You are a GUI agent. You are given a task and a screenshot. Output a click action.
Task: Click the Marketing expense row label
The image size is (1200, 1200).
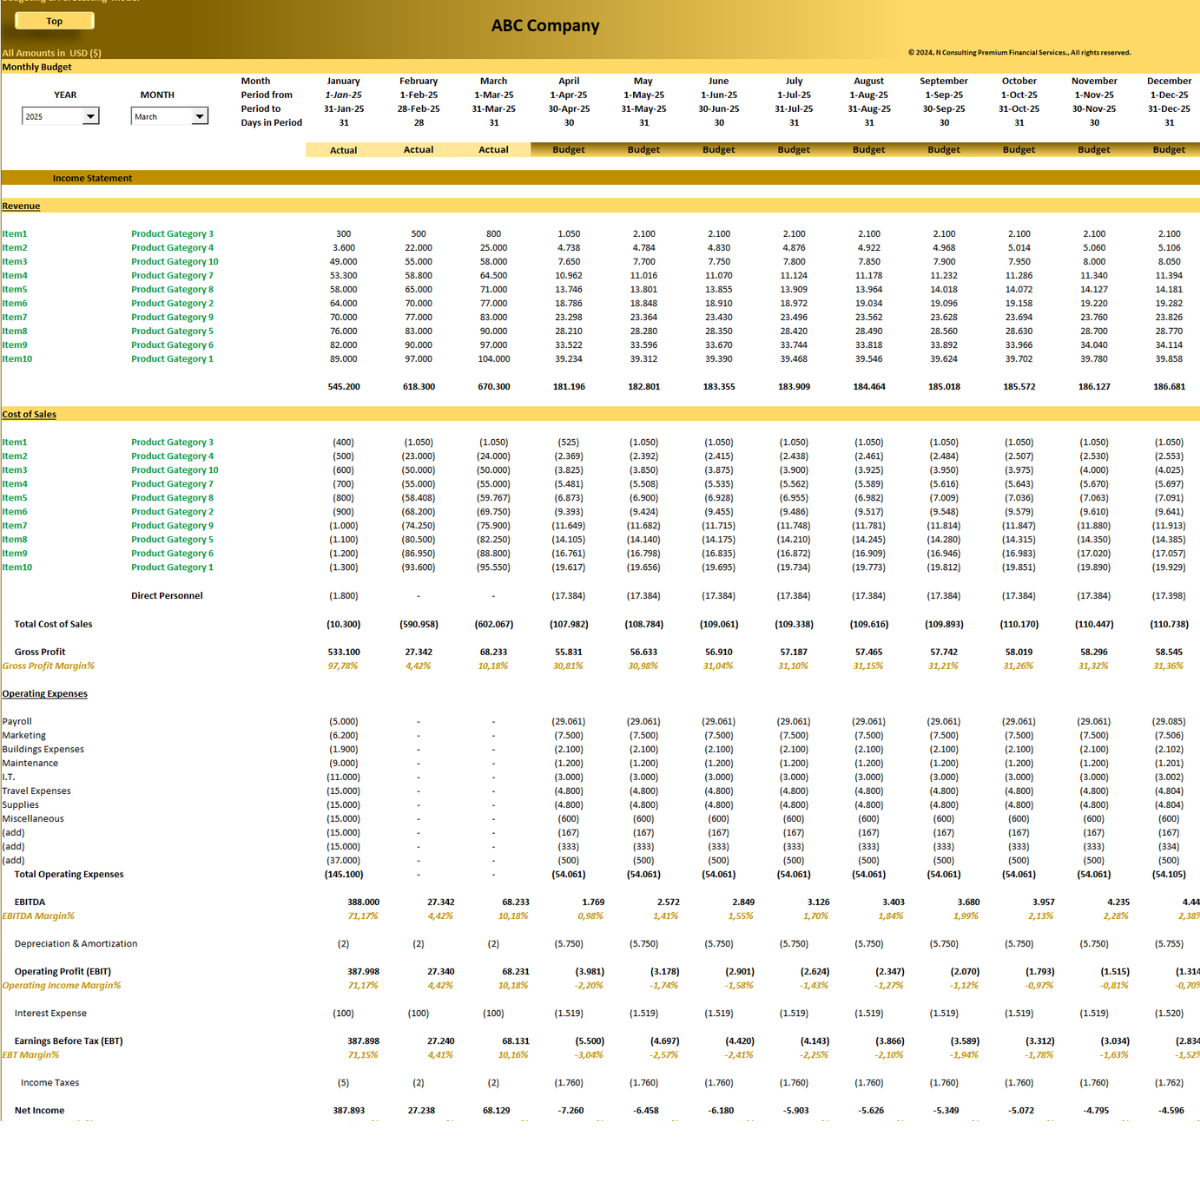24,735
